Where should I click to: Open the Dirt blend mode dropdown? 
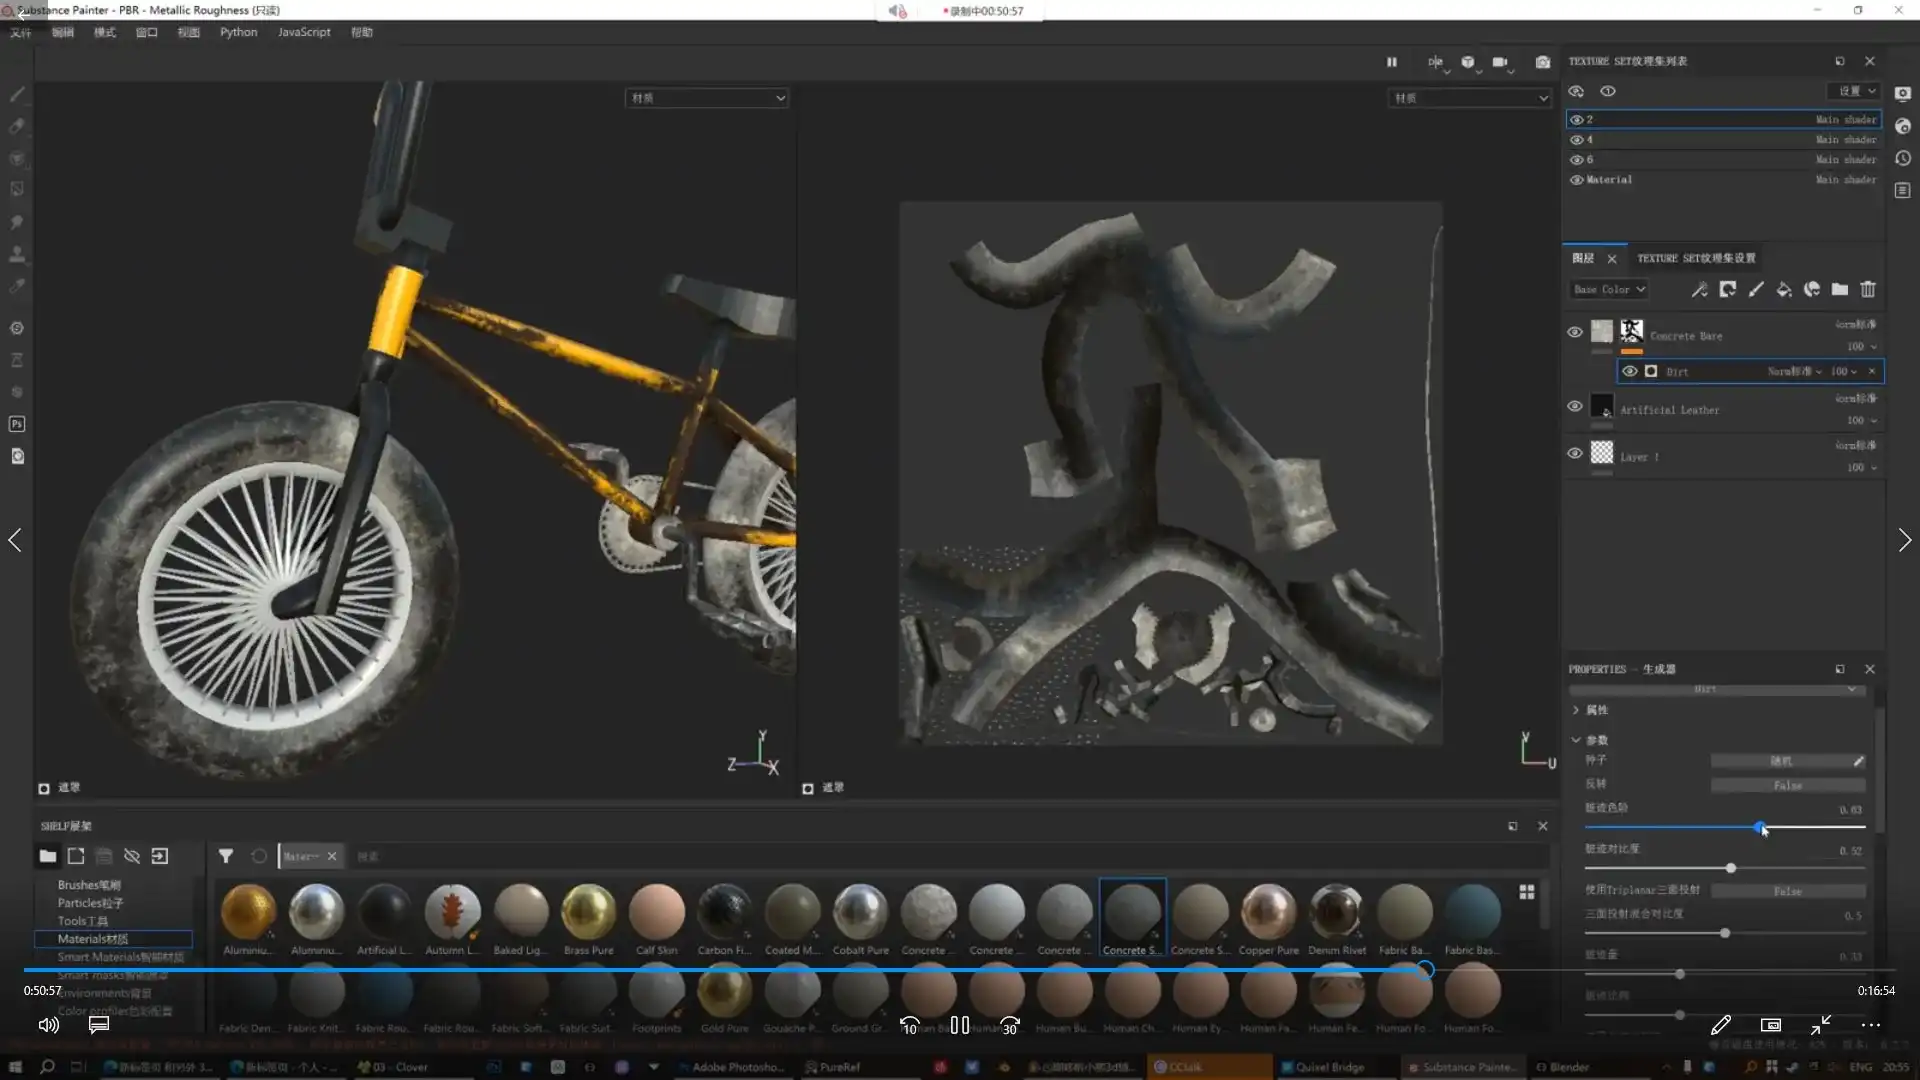tap(1794, 372)
